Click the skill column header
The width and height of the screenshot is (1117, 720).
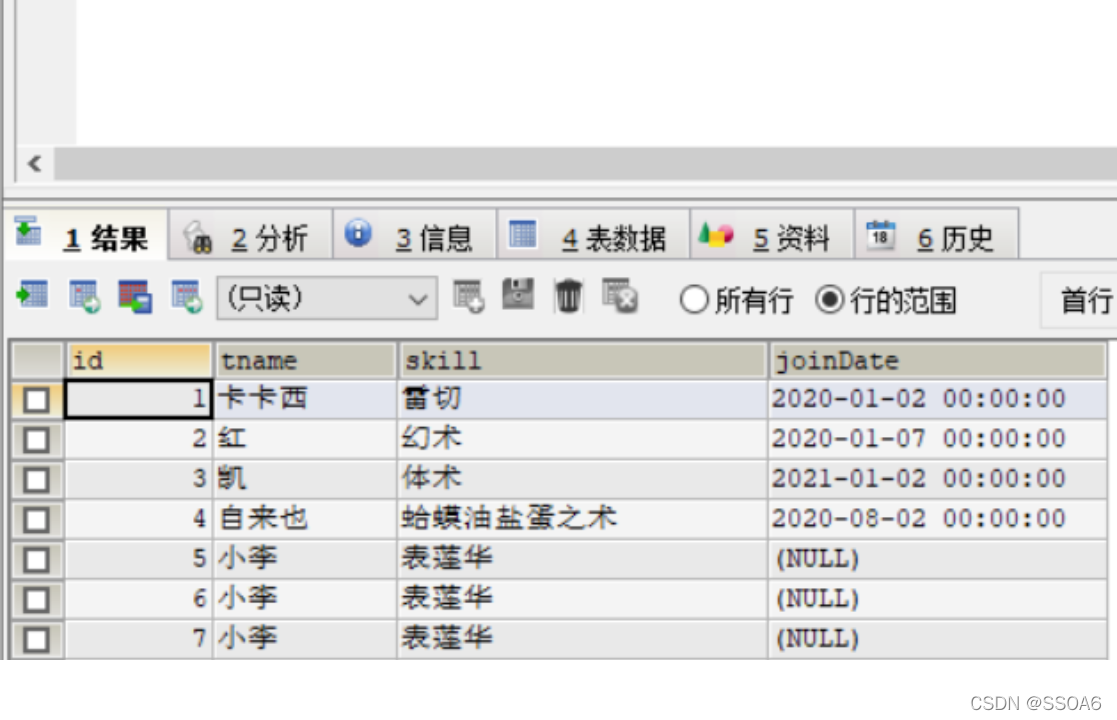[582, 360]
